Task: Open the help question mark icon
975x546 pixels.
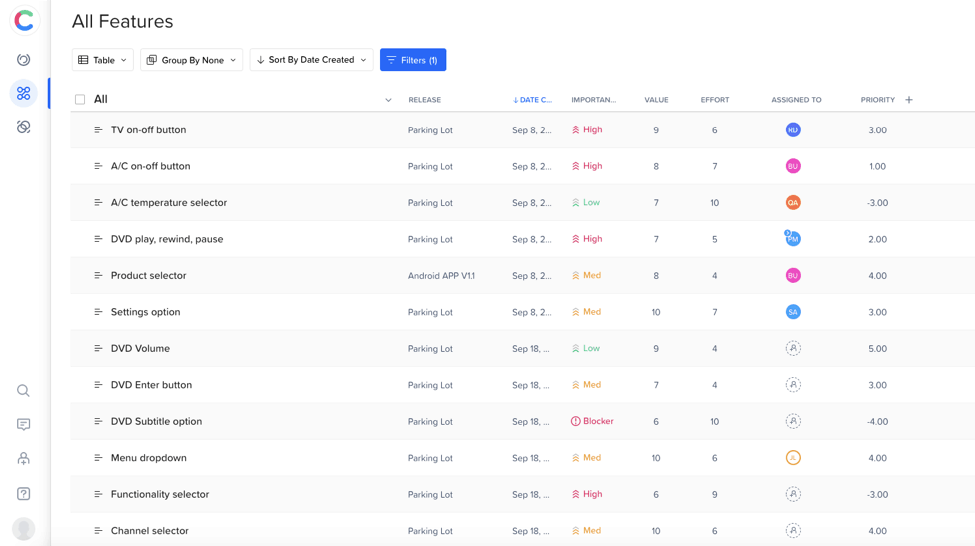Action: coord(23,494)
